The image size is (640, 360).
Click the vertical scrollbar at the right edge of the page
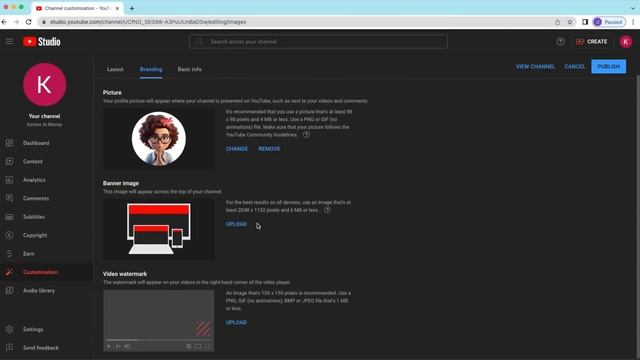pos(638,217)
